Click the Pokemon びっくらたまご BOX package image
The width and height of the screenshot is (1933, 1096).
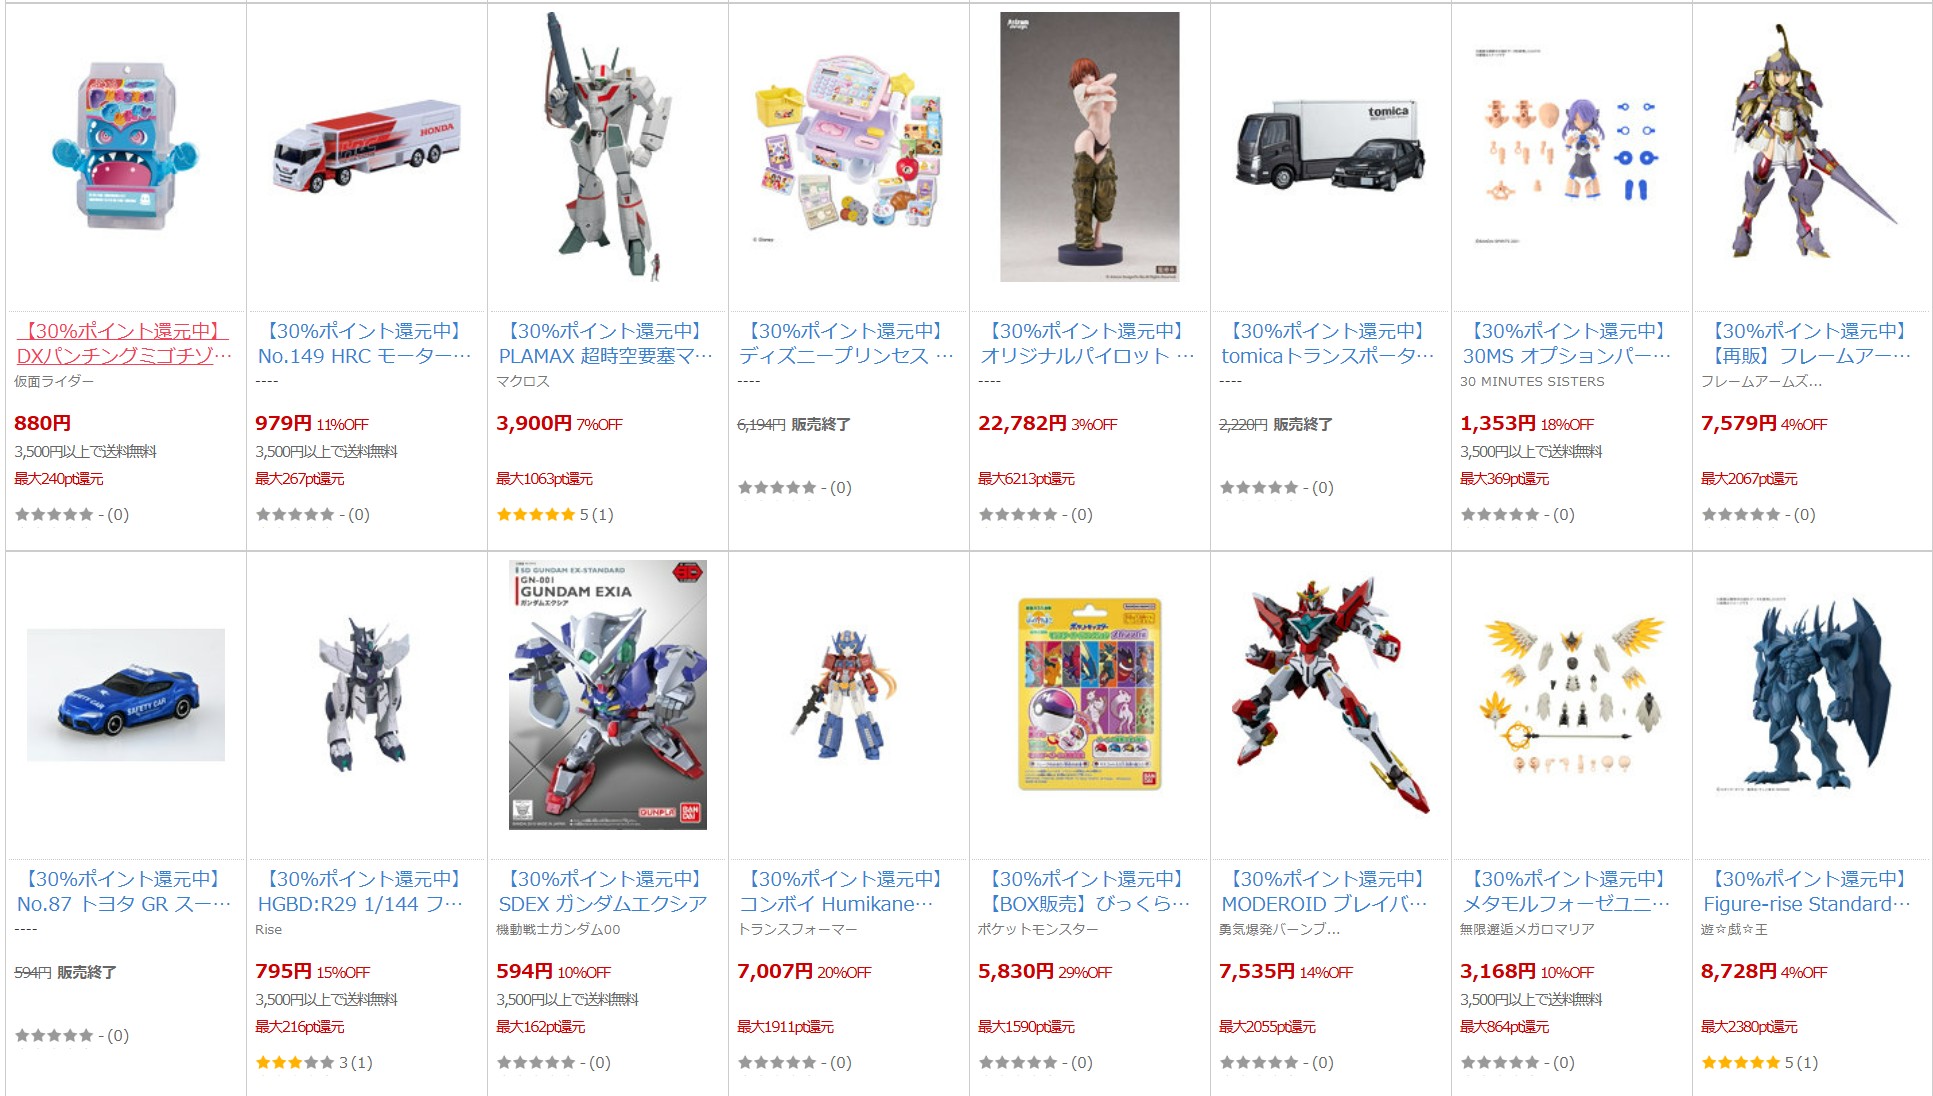coord(1089,695)
